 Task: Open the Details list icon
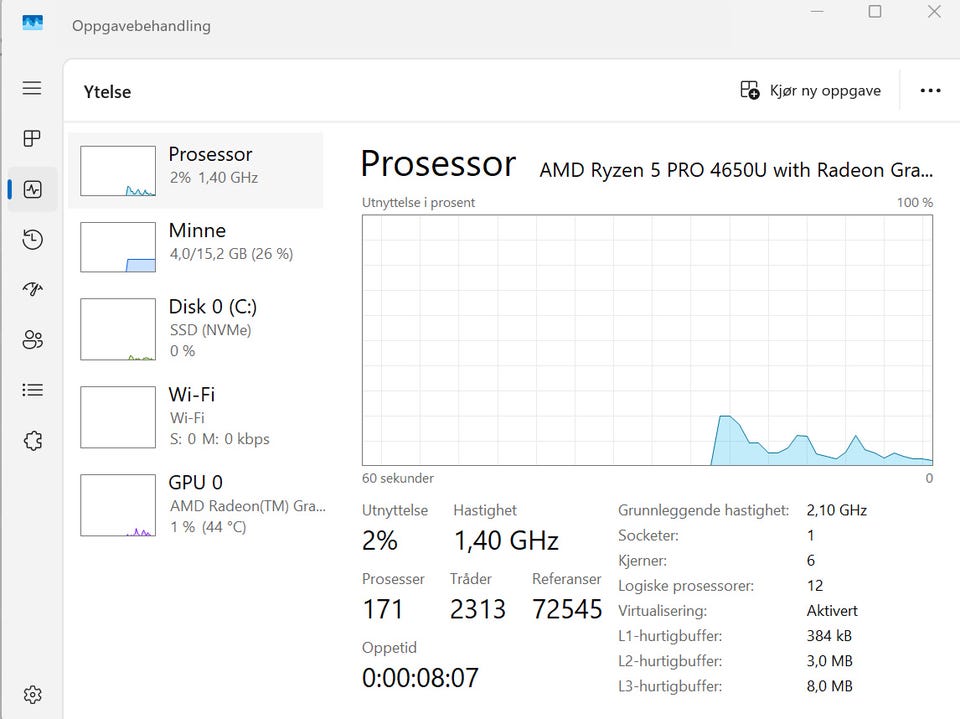32,390
